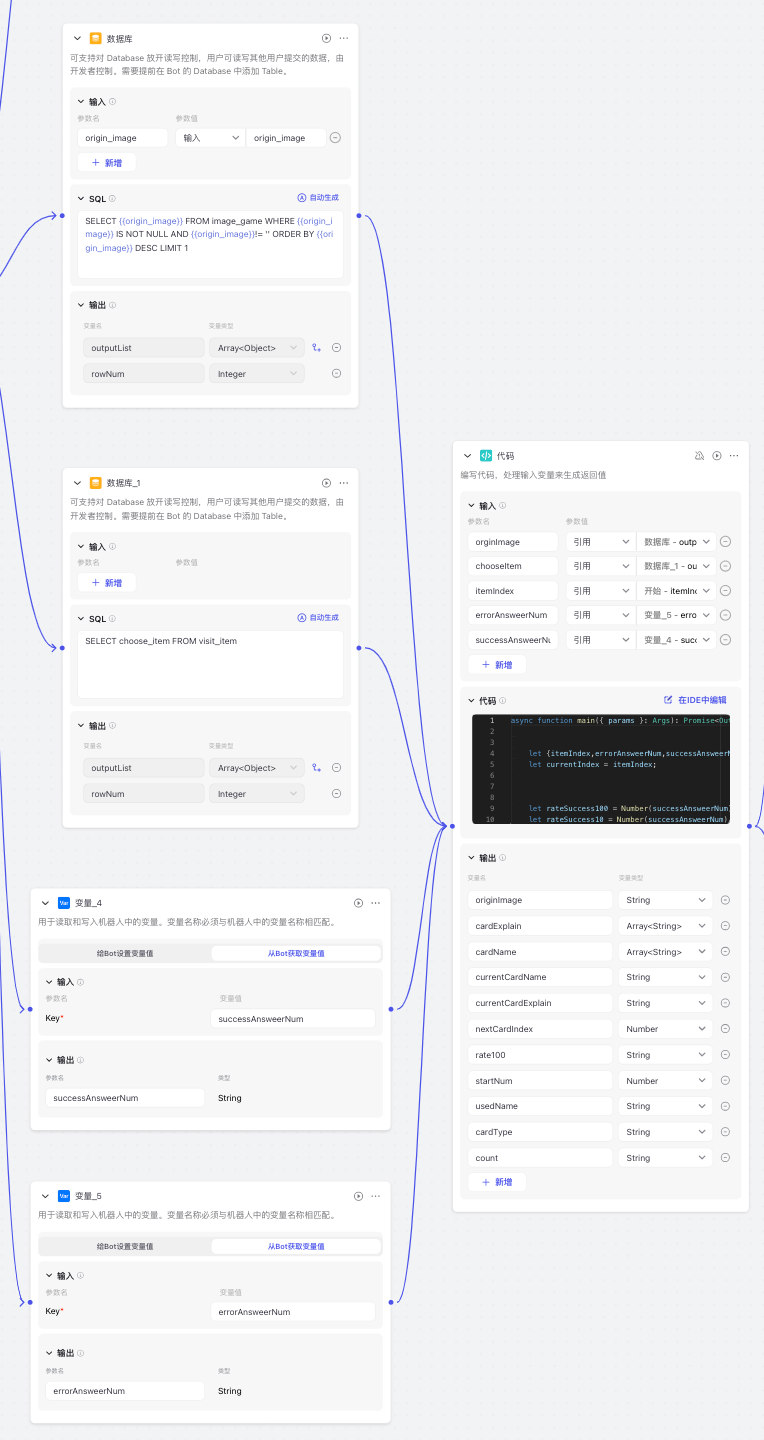Open Integer type dropdown for 数据库_1 rowNum
Viewport: 764px width, 1440px height.
pos(256,794)
